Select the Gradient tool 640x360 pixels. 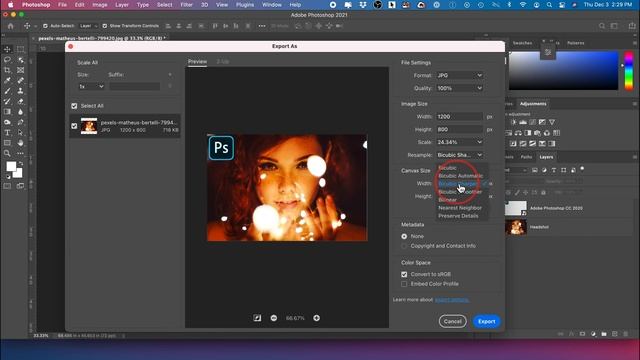tap(7, 112)
